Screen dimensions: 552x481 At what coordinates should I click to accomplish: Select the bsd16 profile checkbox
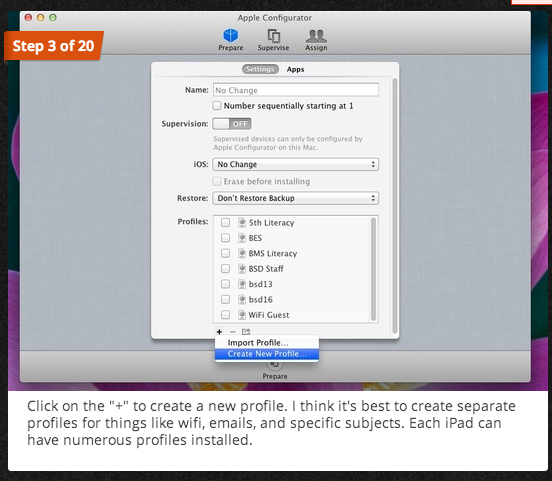[x=225, y=299]
